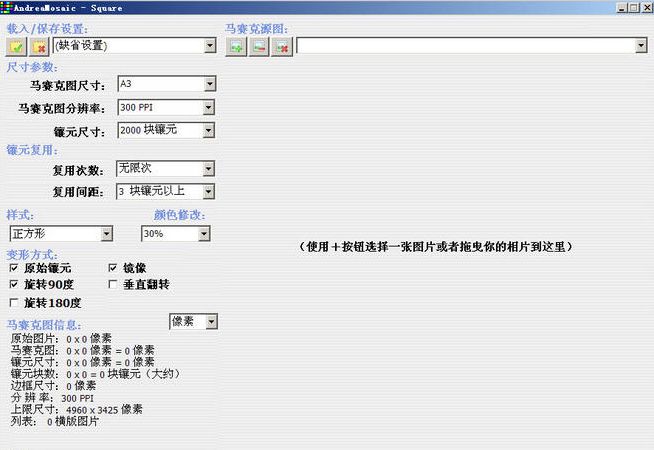The image size is (654, 450).
Task: Expand the 复用间距 3 块镶元以上 dropdown
Action: [208, 192]
